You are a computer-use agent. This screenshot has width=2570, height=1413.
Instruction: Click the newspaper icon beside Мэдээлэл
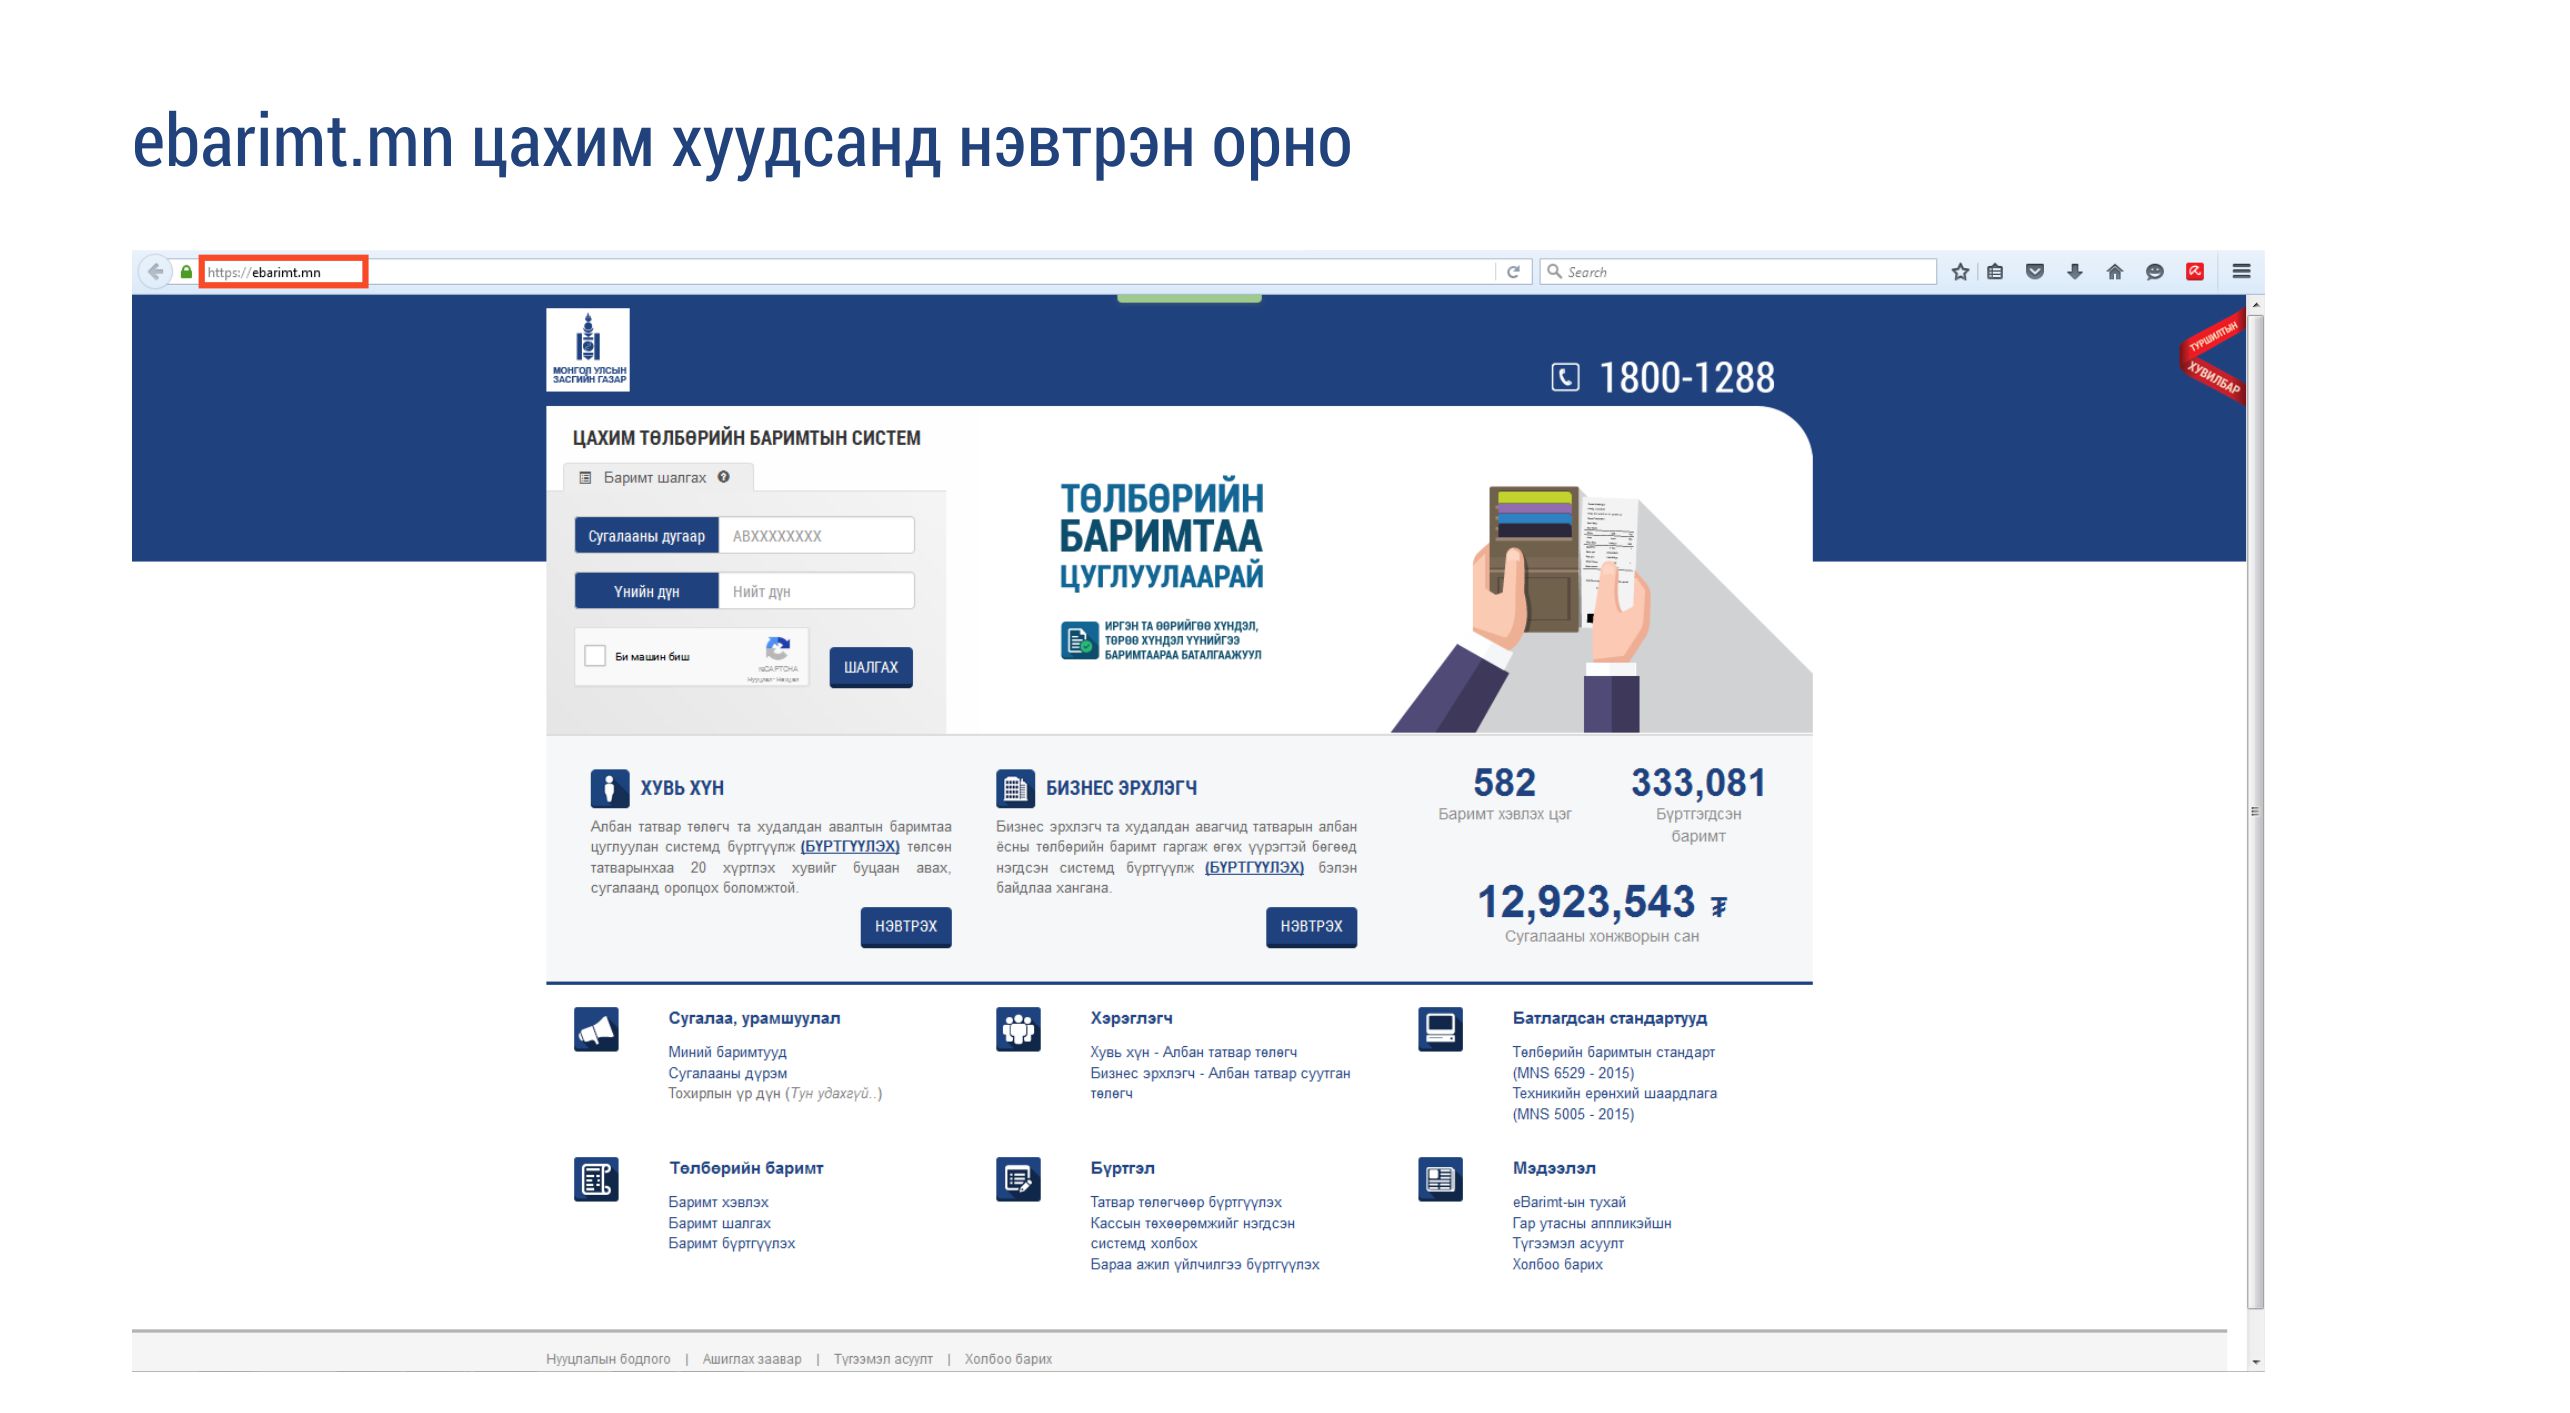tap(1440, 1179)
